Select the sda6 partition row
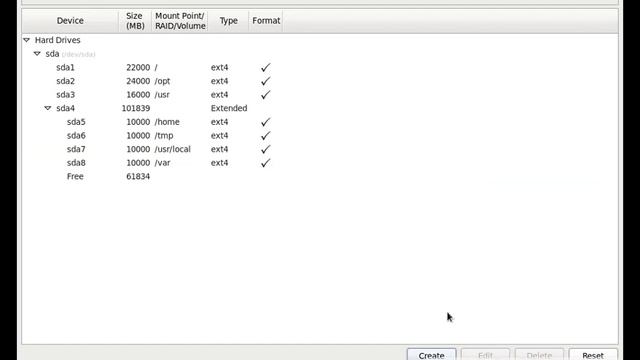This screenshot has height=360, width=640. [x=320, y=136]
